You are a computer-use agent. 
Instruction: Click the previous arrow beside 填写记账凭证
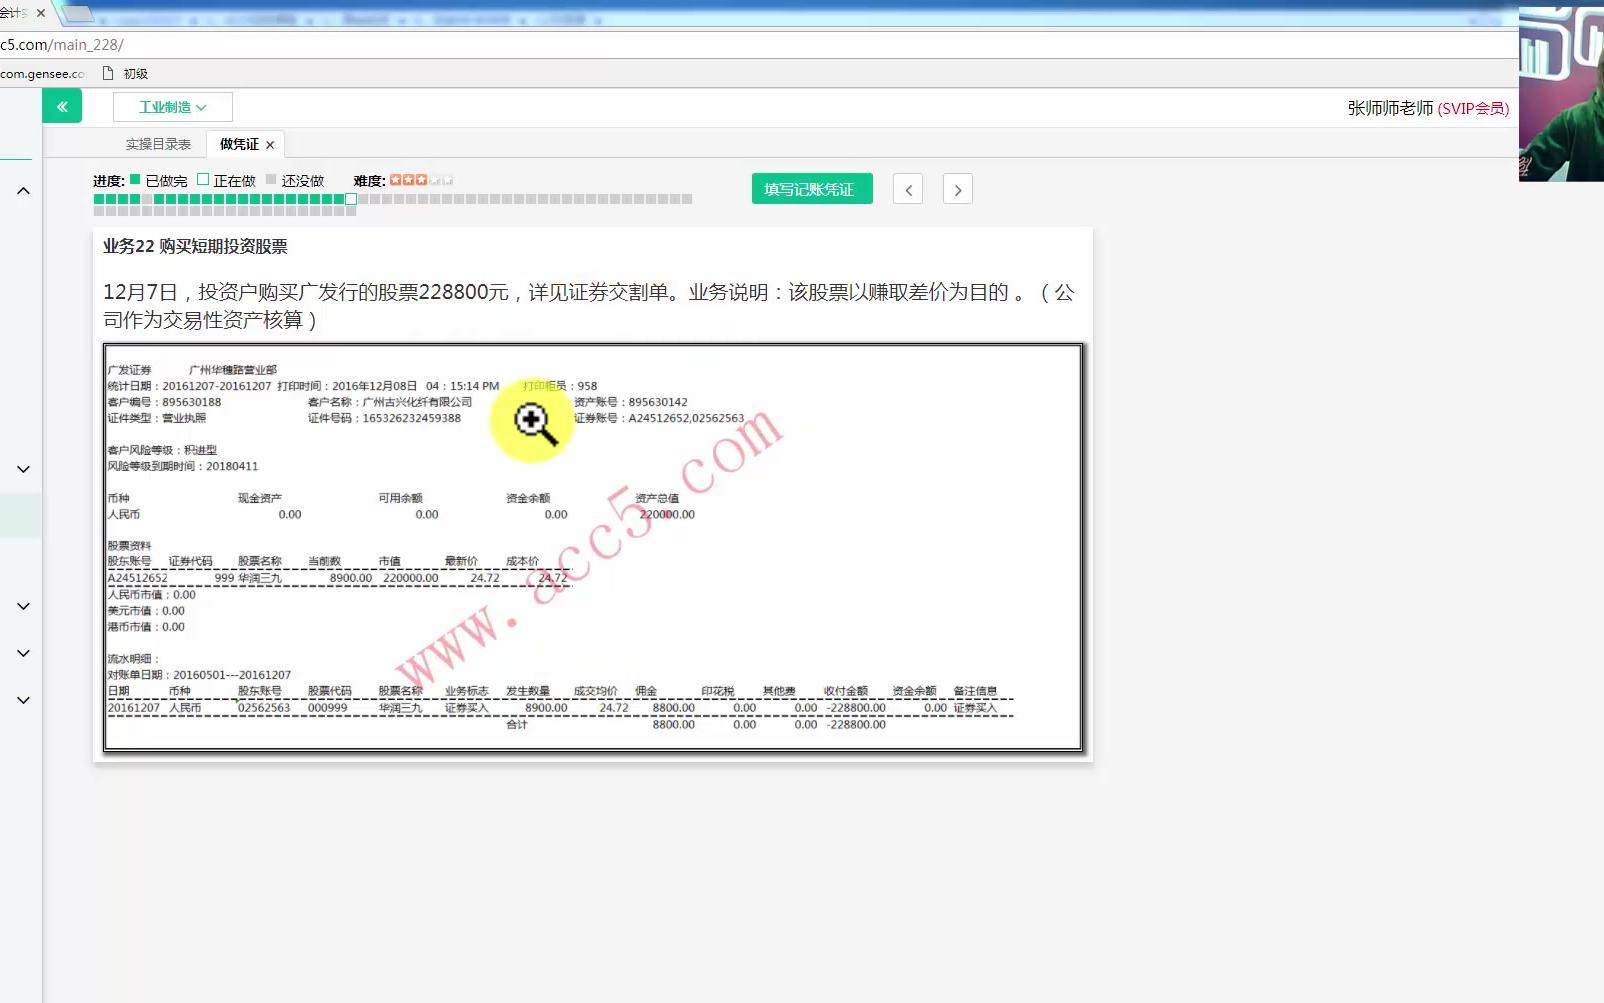(907, 188)
